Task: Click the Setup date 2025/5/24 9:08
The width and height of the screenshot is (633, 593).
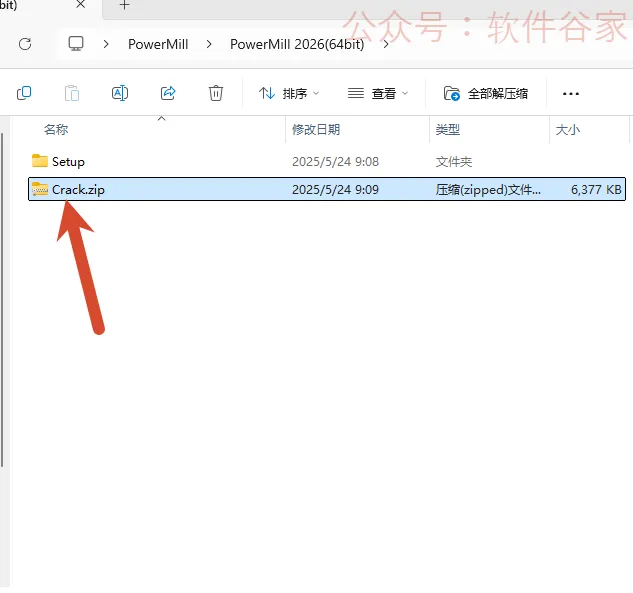Action: point(335,162)
